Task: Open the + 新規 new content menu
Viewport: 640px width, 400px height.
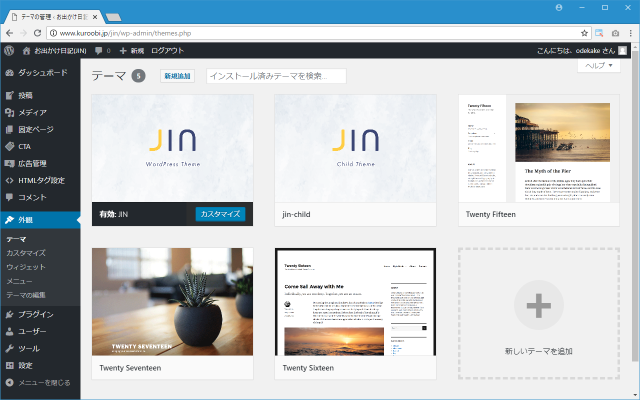Action: pos(131,50)
